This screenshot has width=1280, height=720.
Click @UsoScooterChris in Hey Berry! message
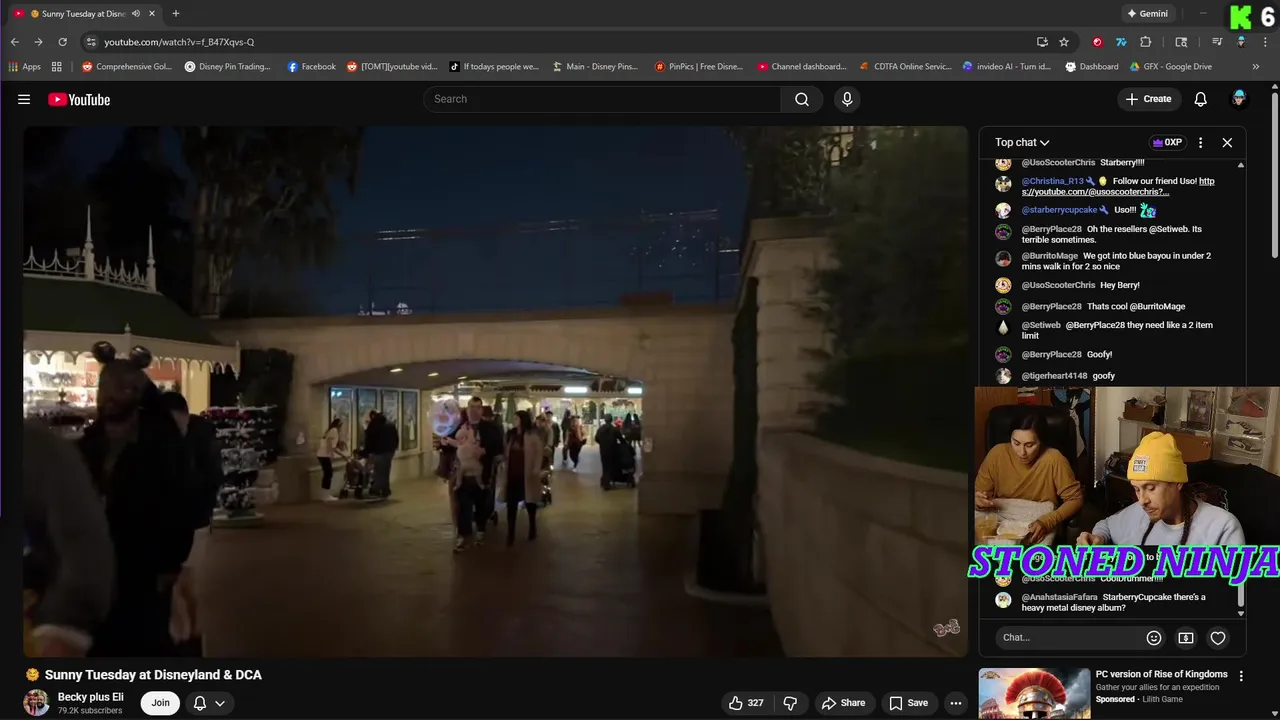[1058, 285]
